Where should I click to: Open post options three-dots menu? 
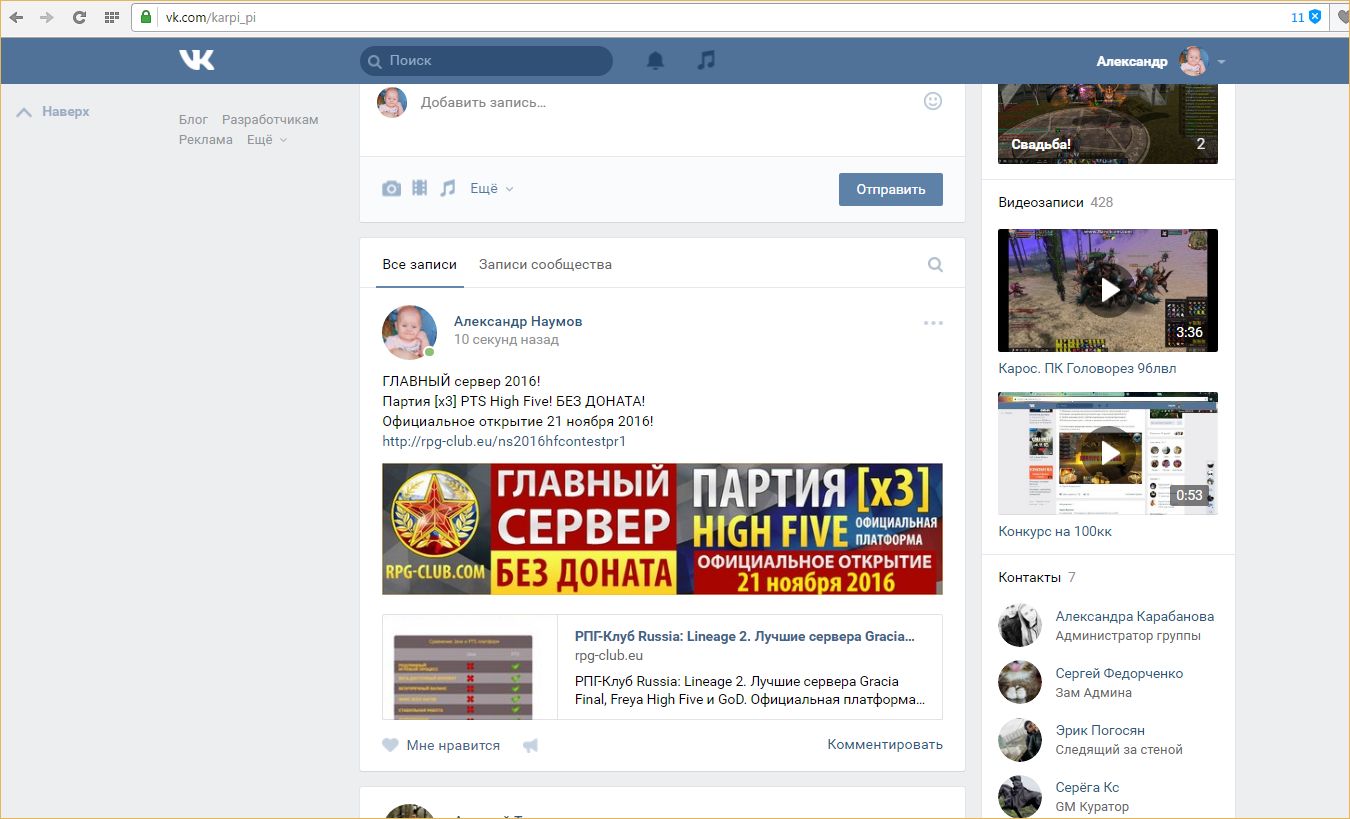[933, 323]
